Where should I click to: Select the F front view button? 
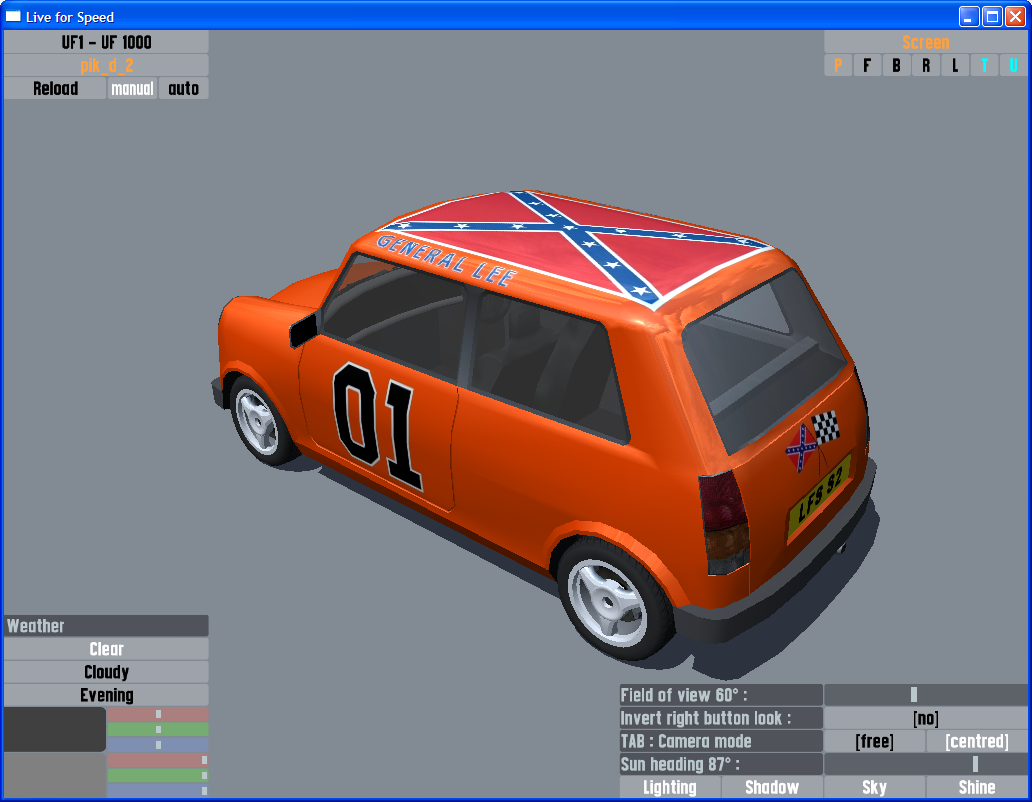click(x=867, y=65)
